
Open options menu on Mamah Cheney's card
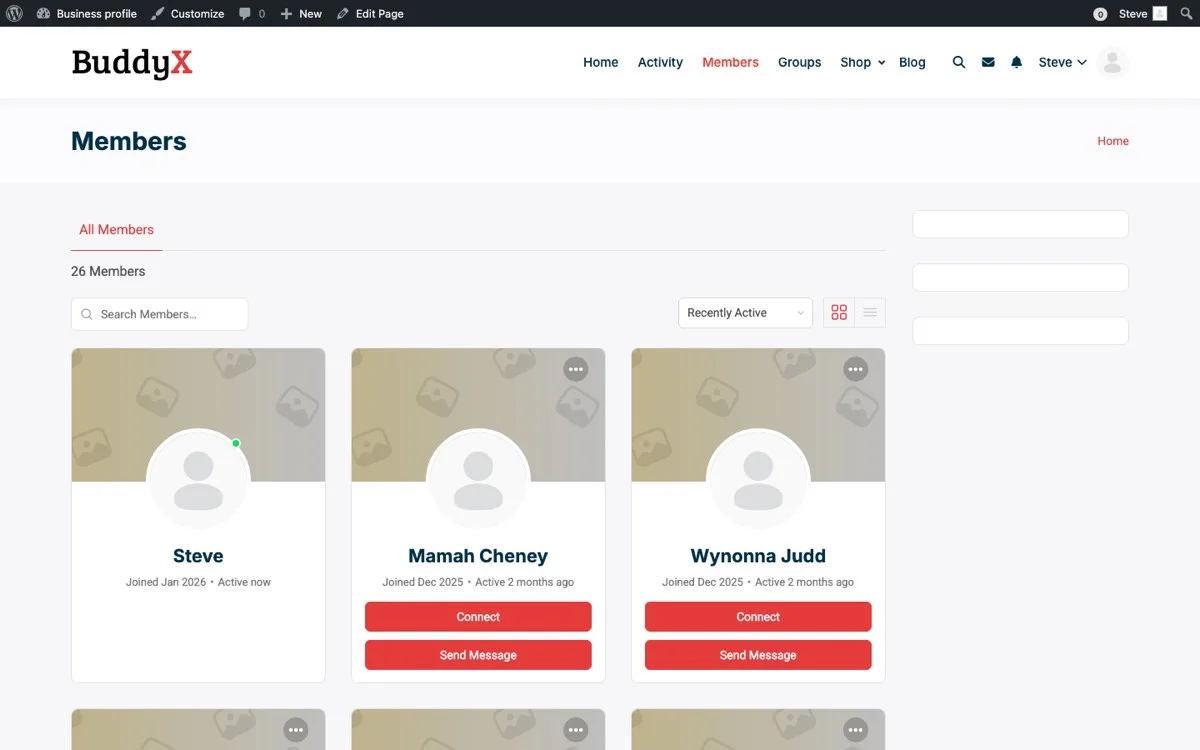576,369
